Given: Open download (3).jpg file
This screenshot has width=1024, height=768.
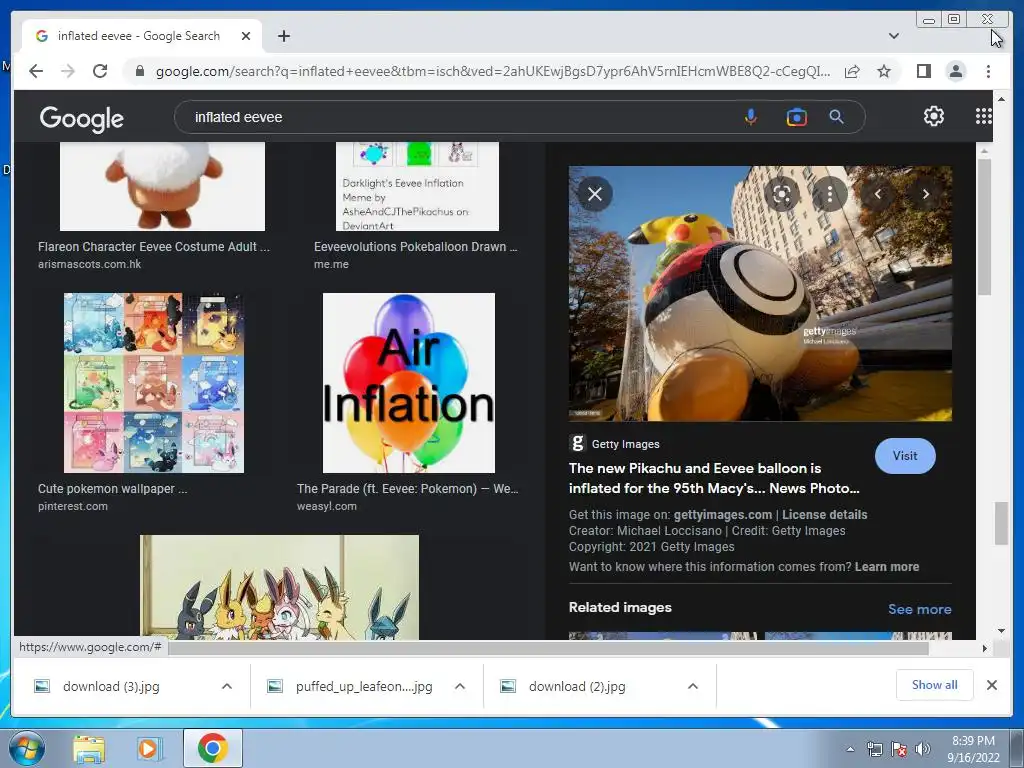Looking at the screenshot, I should coord(111,686).
